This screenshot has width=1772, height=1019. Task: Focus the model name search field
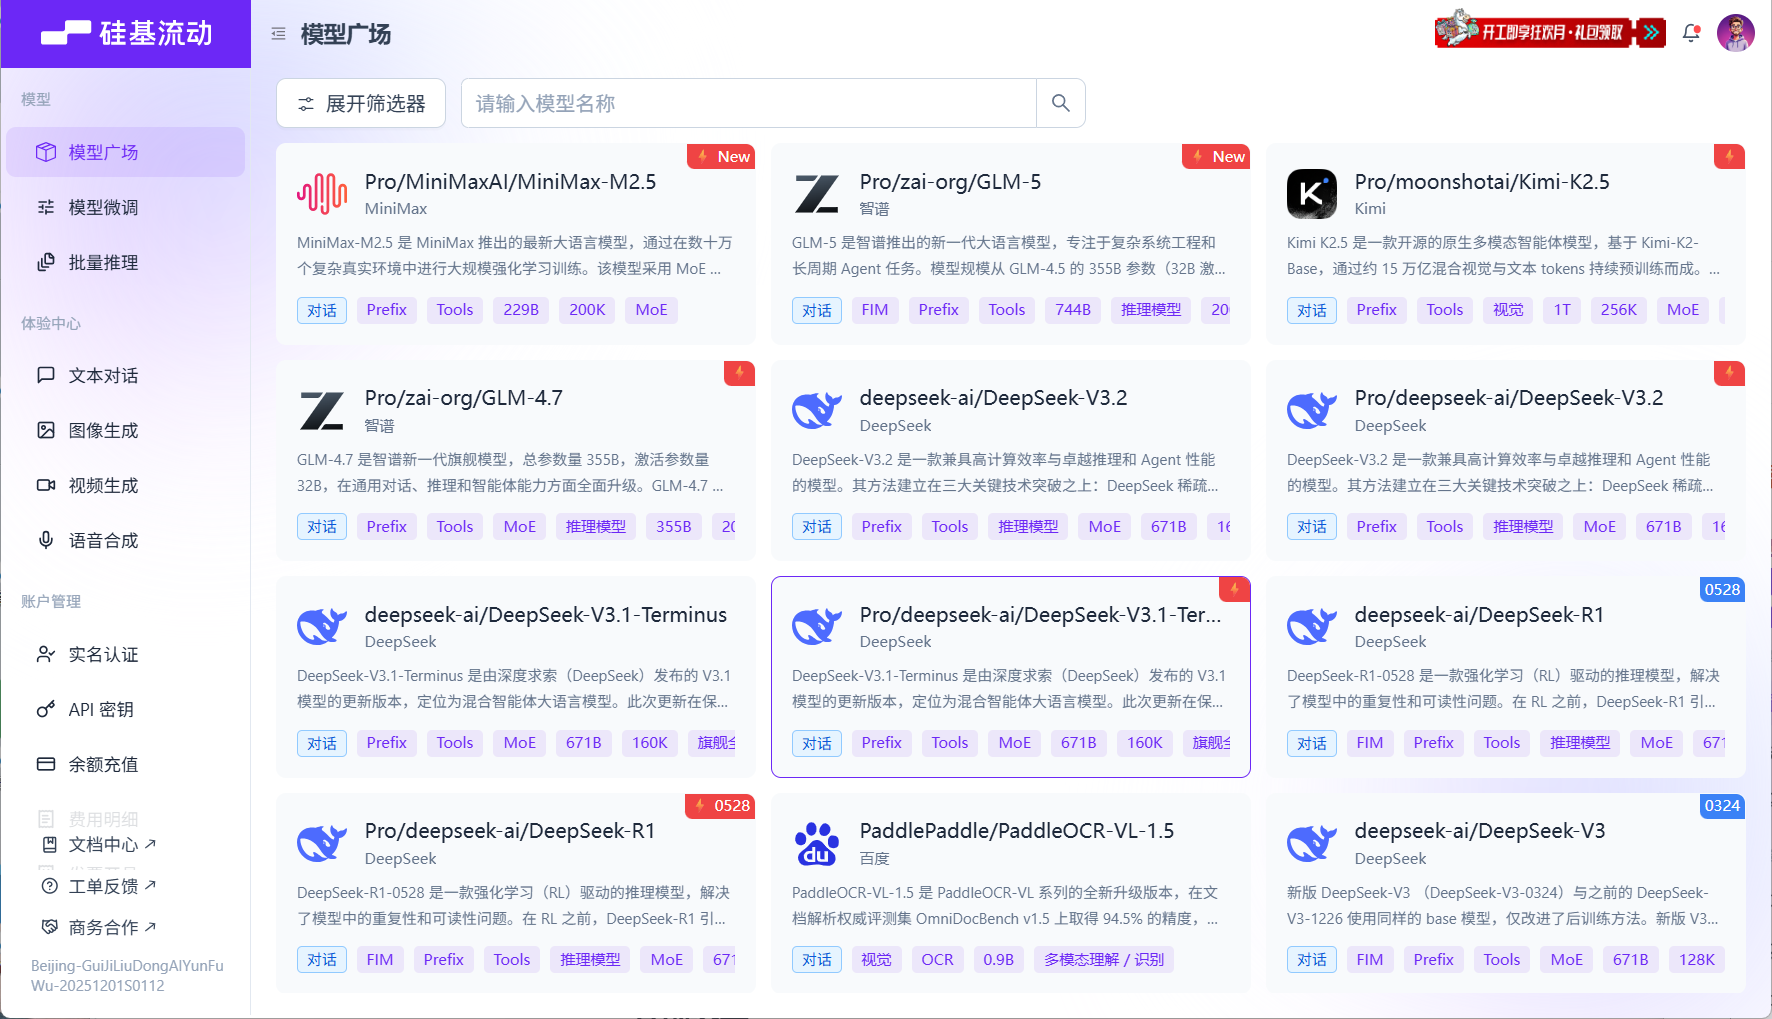pos(749,103)
